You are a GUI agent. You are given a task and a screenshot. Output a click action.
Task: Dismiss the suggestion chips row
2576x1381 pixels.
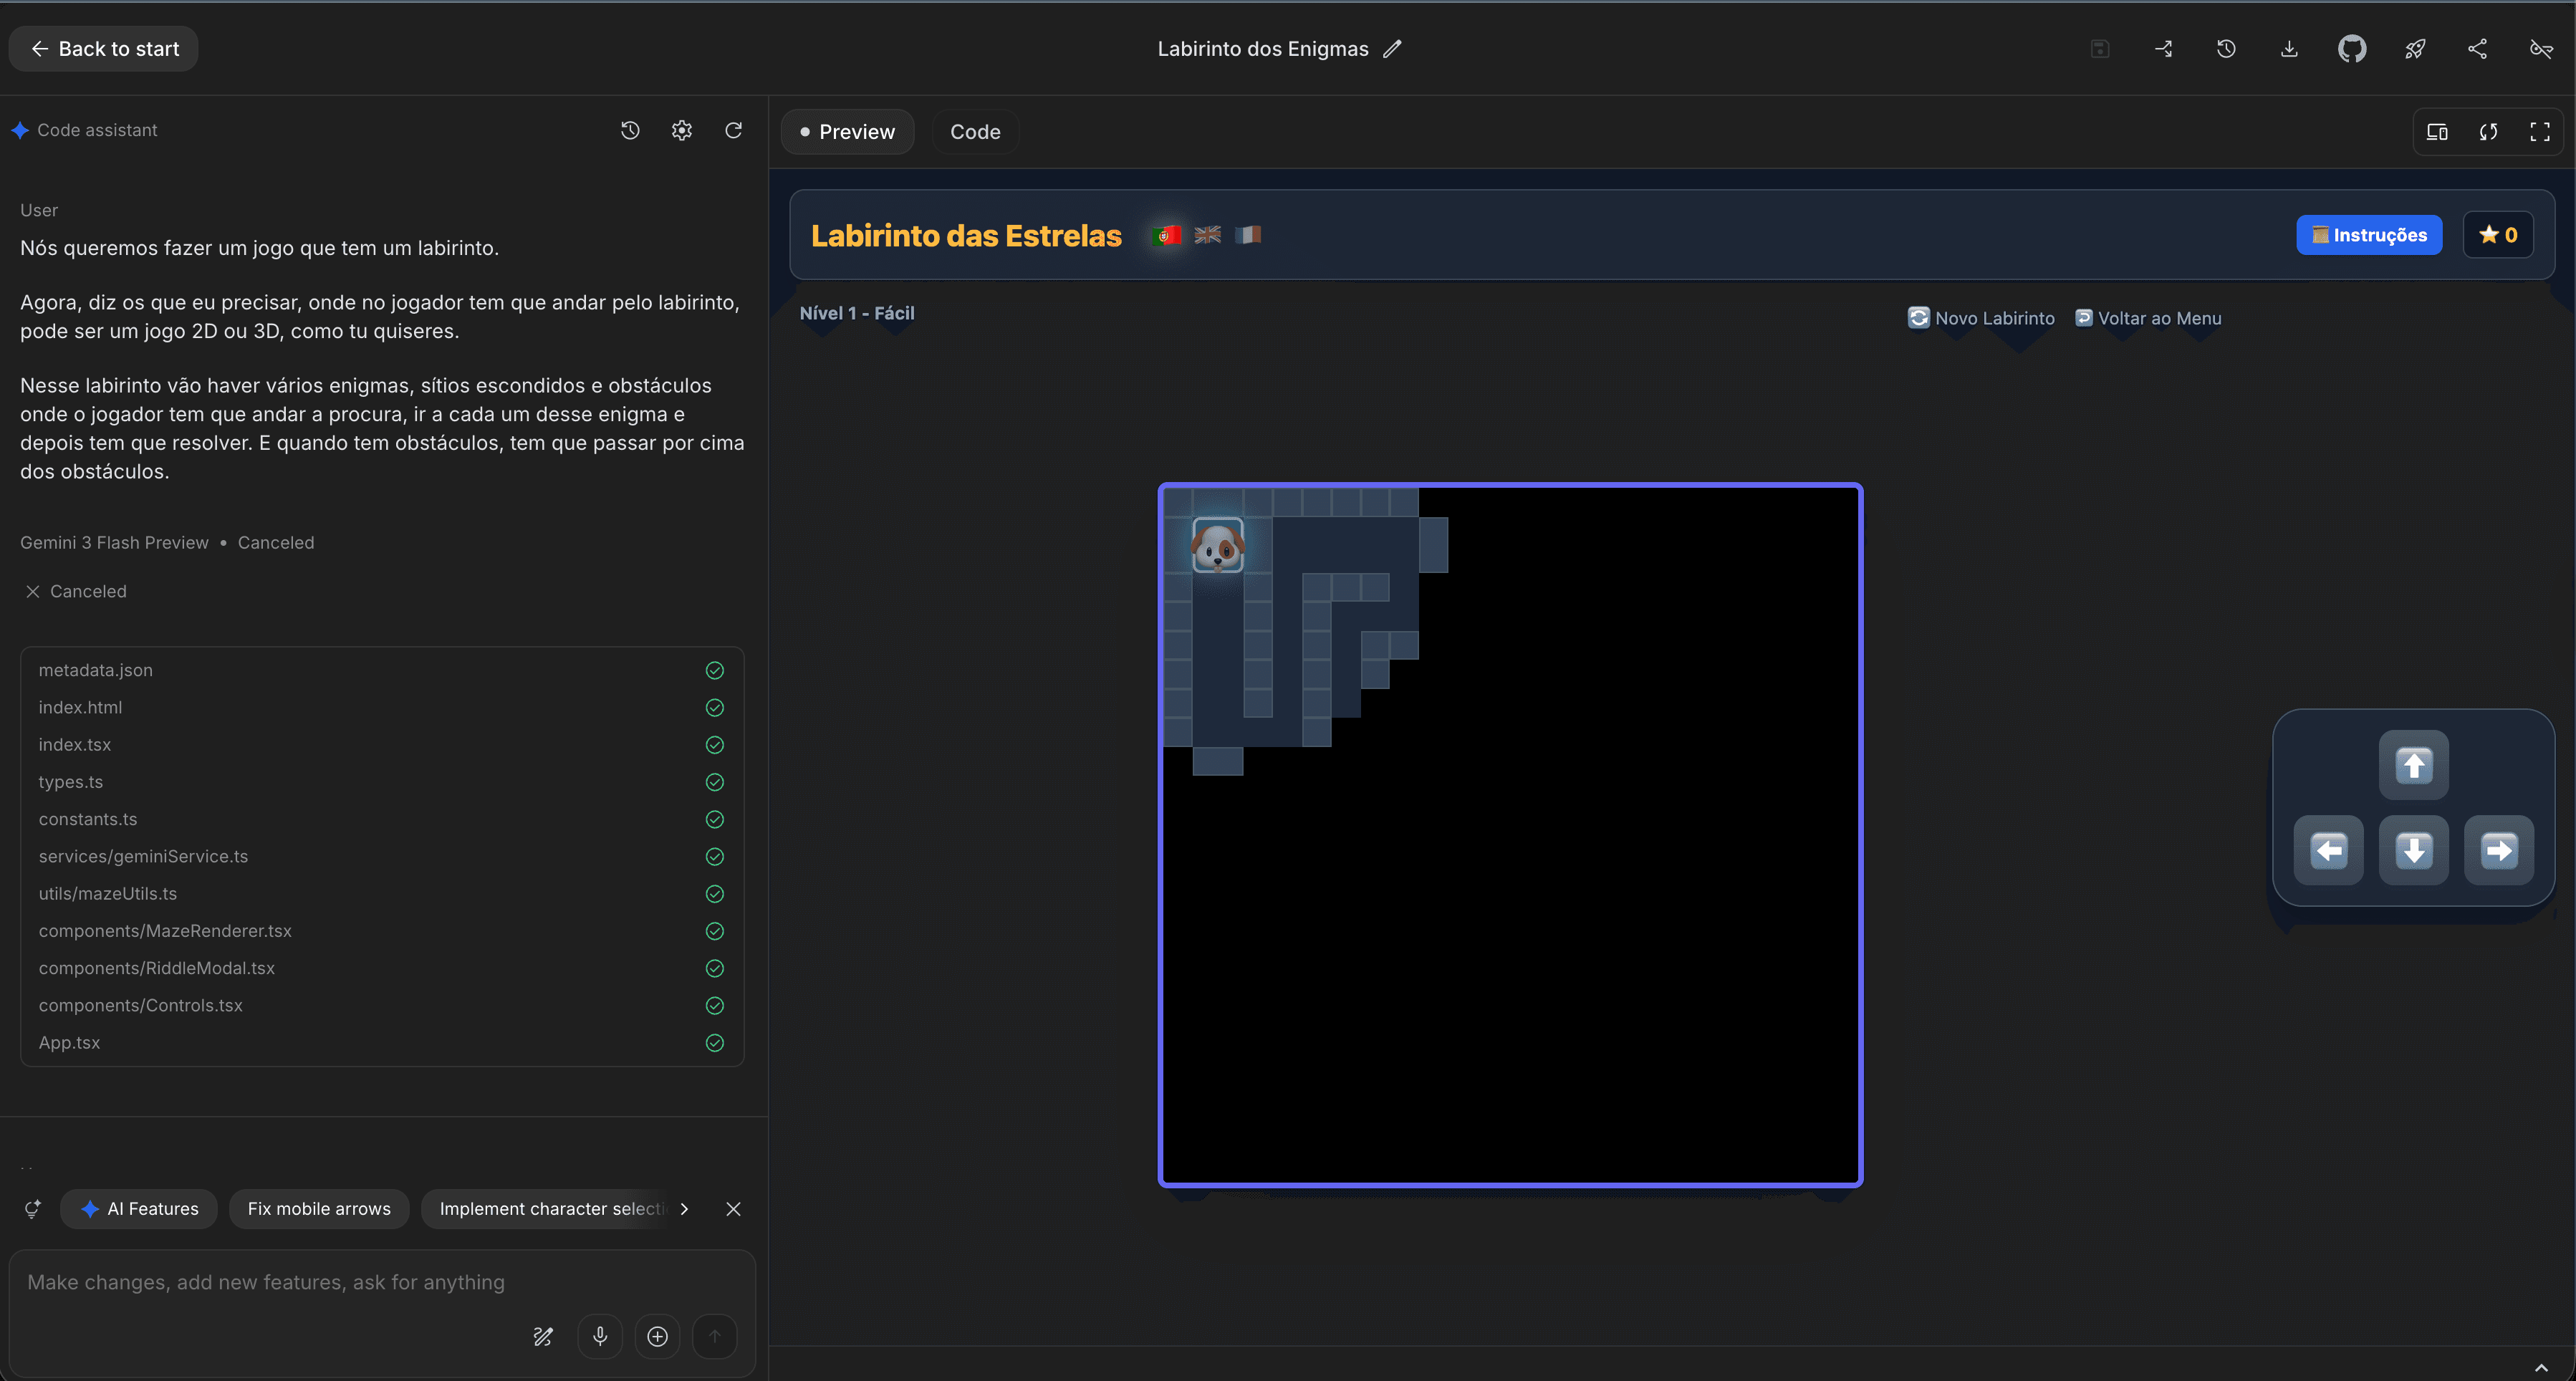point(733,1208)
